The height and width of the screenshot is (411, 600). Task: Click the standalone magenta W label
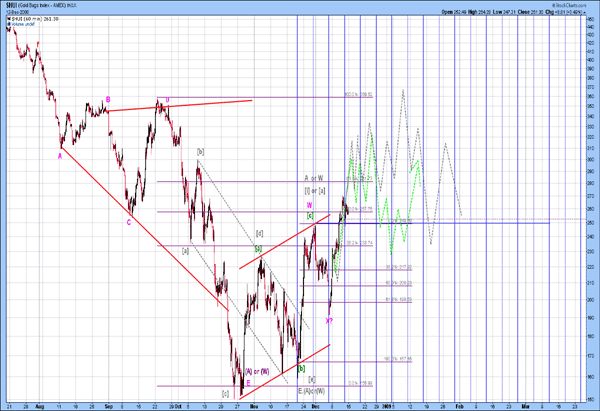point(310,205)
